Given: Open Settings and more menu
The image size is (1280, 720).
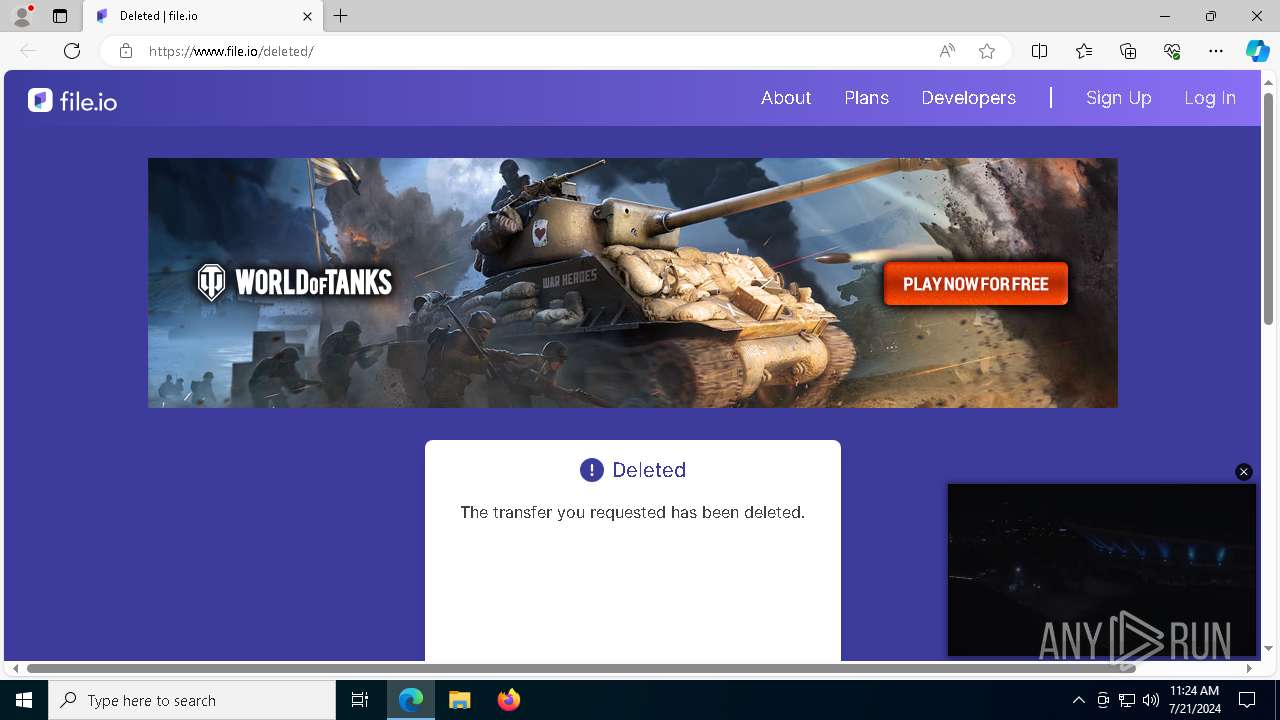Looking at the screenshot, I should tap(1216, 51).
